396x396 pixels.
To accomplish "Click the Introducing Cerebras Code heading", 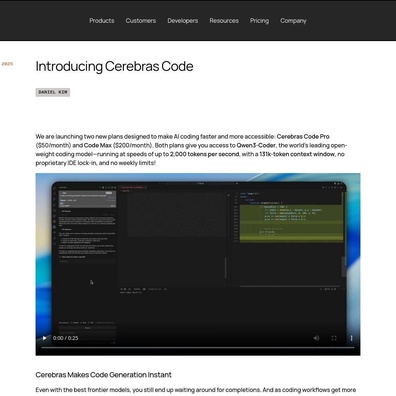I will (114, 66).
